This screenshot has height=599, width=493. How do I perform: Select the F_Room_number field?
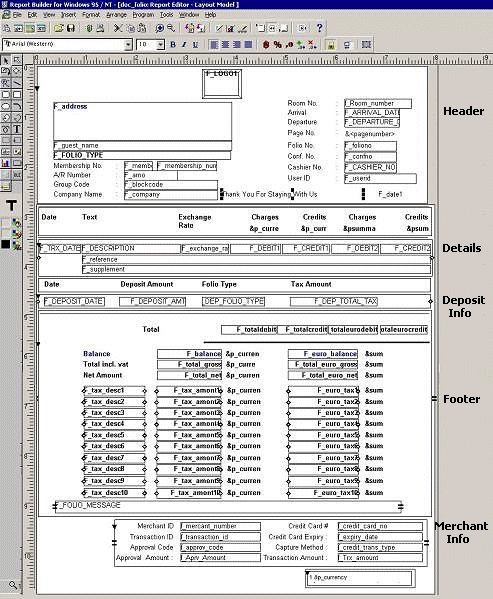point(378,104)
